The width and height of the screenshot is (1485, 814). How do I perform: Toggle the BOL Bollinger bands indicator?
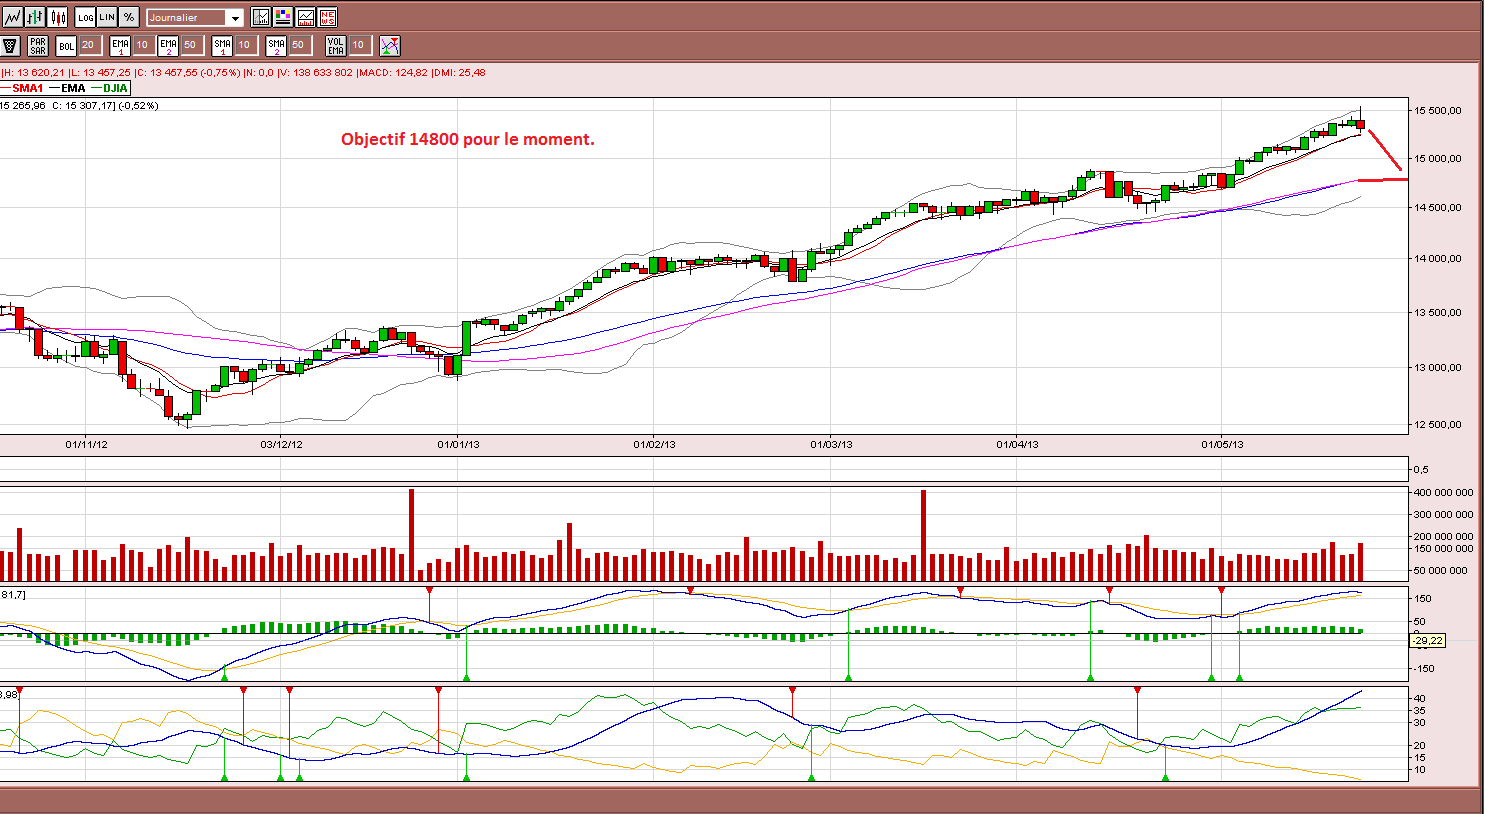tap(66, 45)
